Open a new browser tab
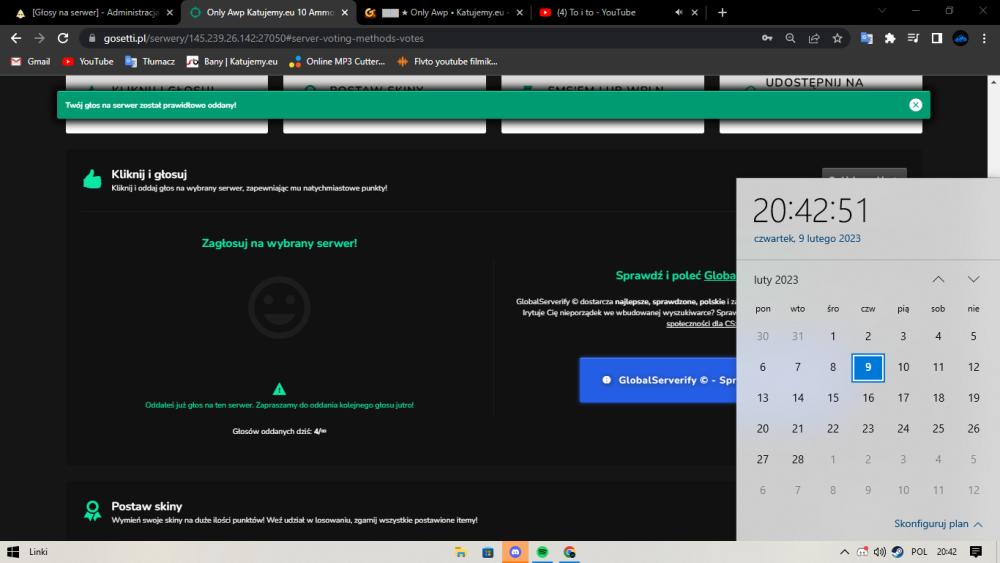Screen dimensions: 1000x563 [722, 12]
